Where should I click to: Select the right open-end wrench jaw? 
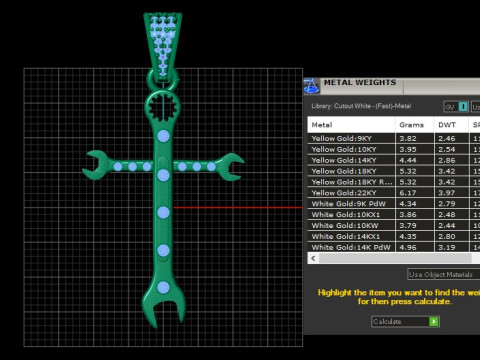tap(231, 166)
